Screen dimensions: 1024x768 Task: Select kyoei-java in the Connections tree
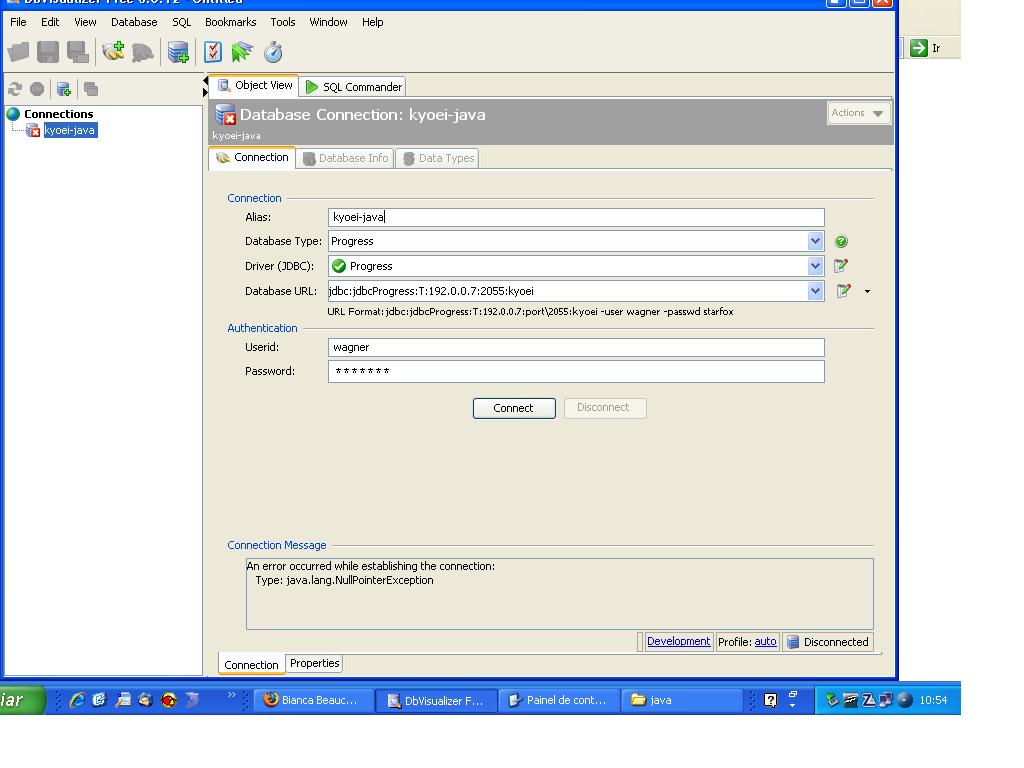pyautogui.click(x=70, y=131)
